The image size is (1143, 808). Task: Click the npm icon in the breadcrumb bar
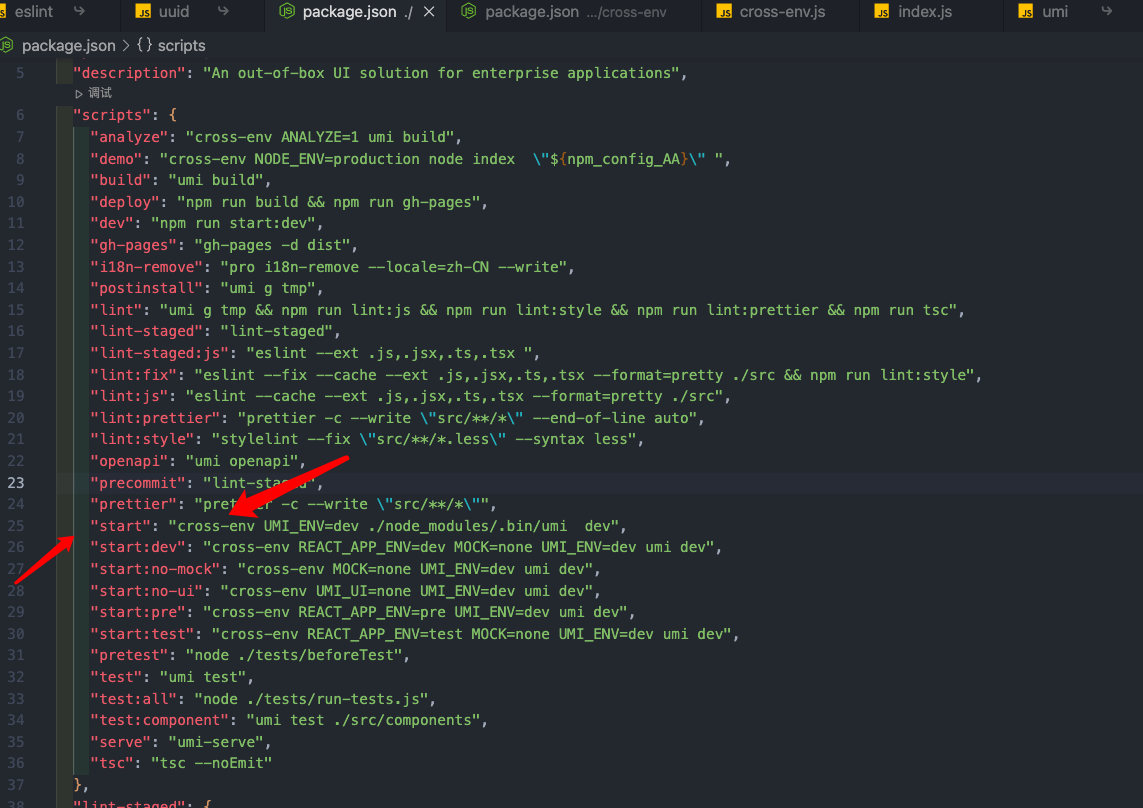pos(8,45)
